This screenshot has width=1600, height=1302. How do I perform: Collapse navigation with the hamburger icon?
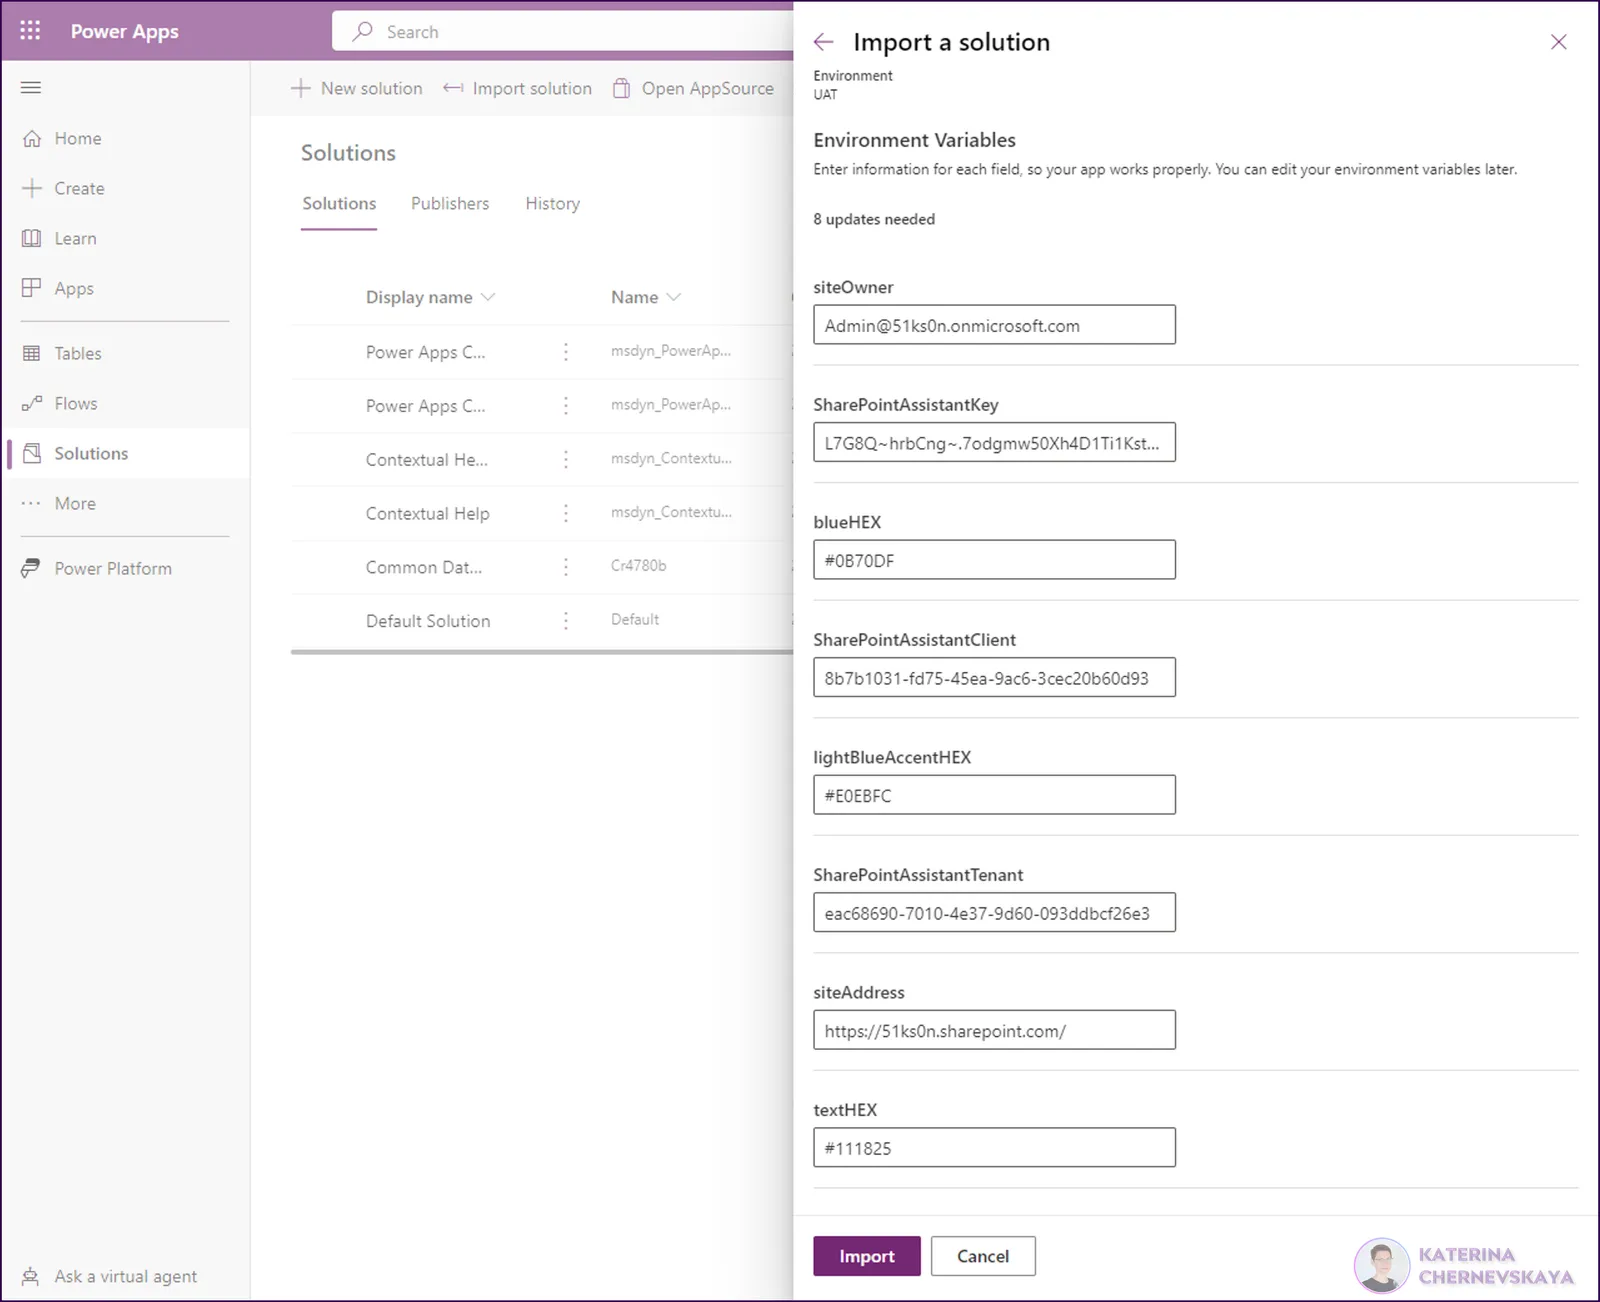(31, 88)
